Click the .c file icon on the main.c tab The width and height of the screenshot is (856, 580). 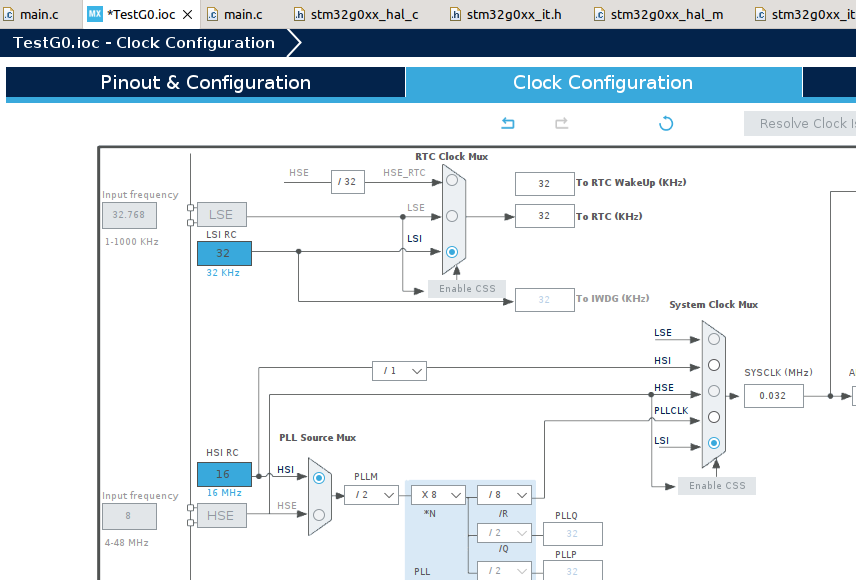[8, 14]
